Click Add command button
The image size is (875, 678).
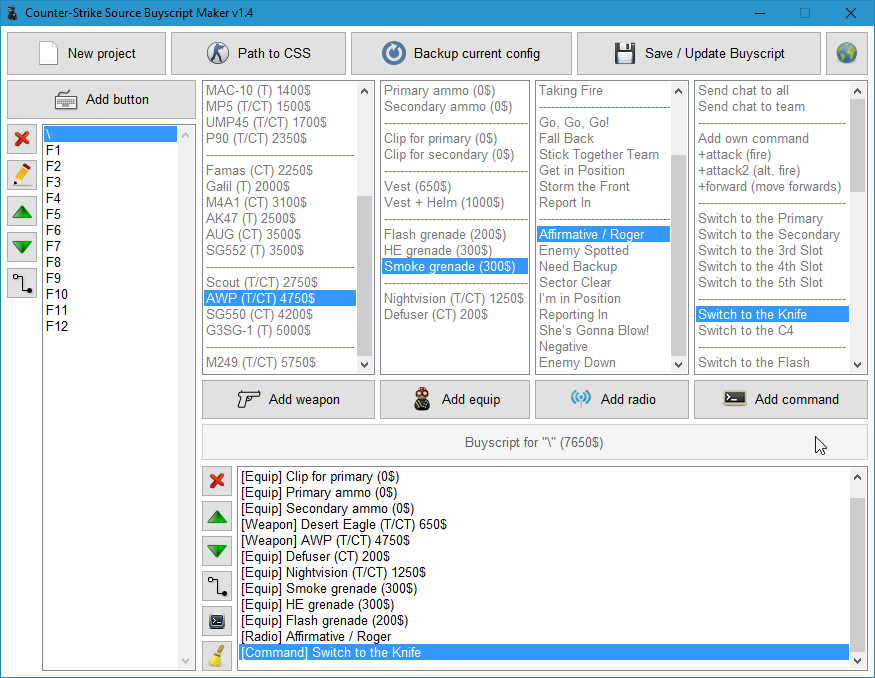pyautogui.click(x=781, y=400)
